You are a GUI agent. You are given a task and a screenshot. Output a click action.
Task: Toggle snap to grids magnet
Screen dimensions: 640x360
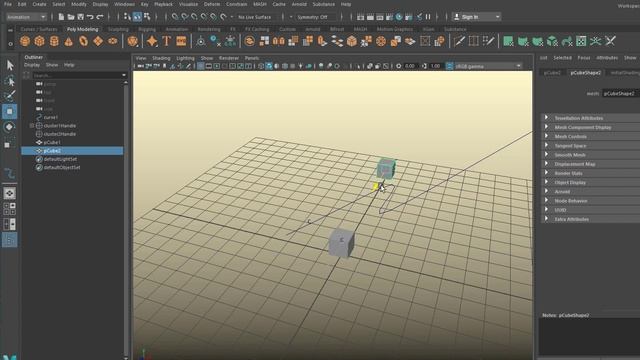pos(175,17)
